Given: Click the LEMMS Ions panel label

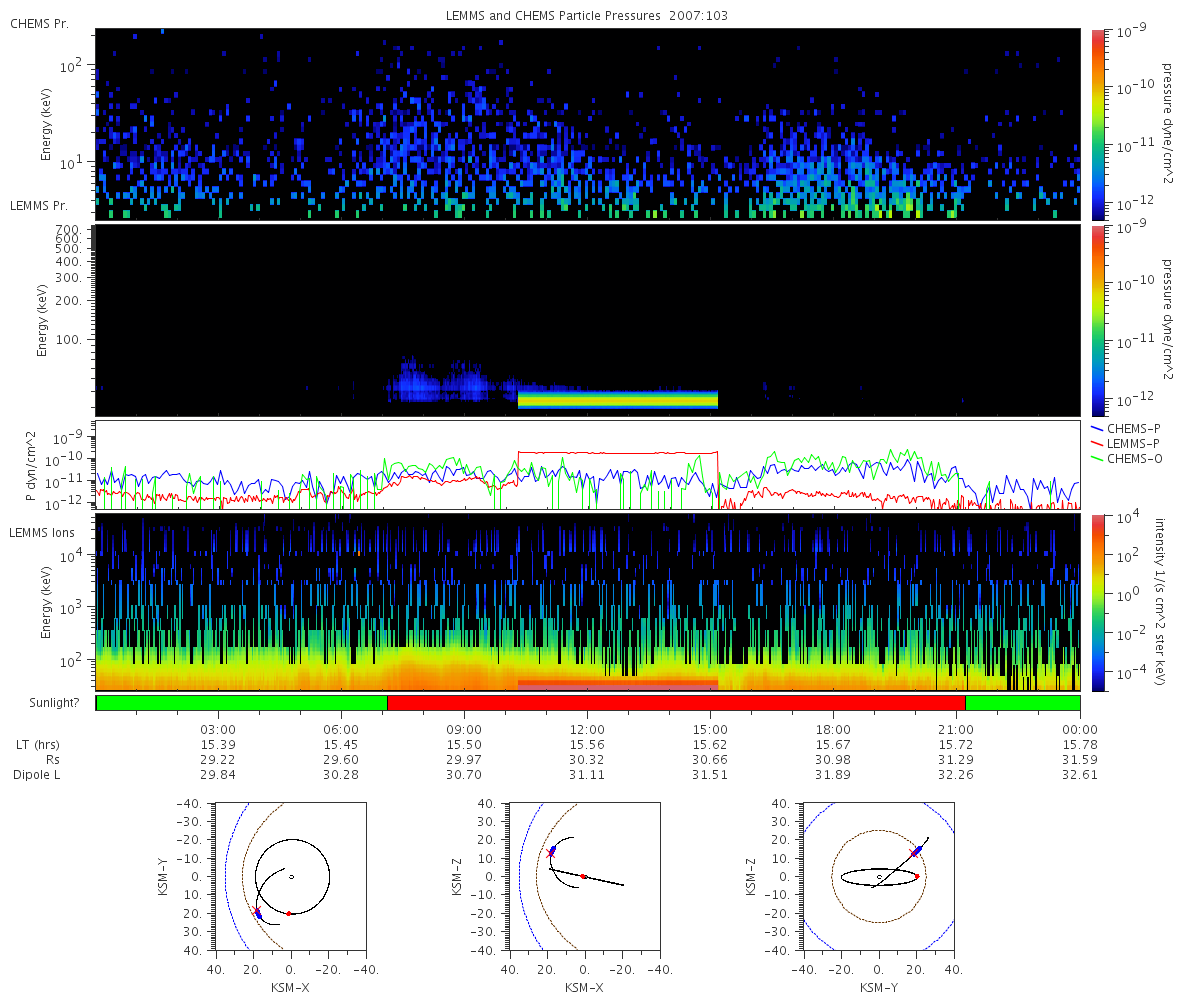Looking at the screenshot, I should click(x=41, y=531).
